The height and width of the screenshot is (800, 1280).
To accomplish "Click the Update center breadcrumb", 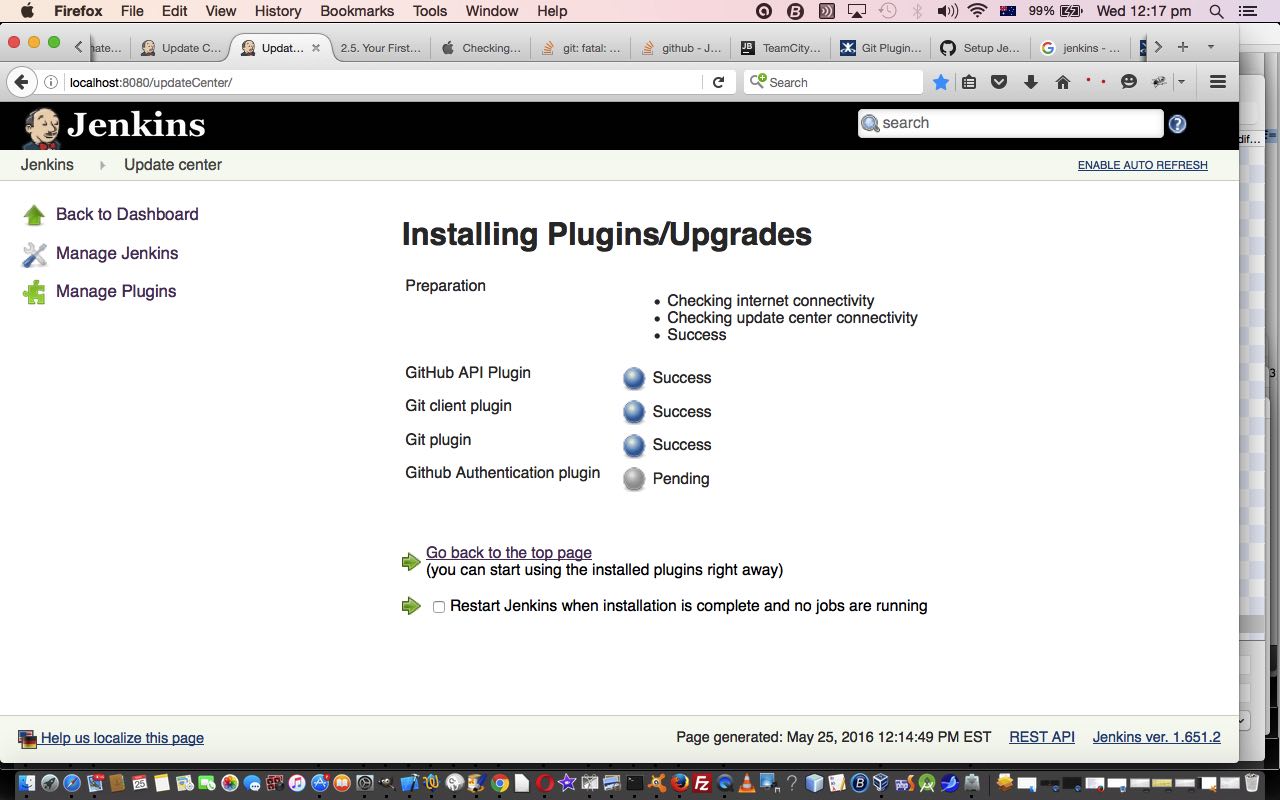I will (173, 165).
